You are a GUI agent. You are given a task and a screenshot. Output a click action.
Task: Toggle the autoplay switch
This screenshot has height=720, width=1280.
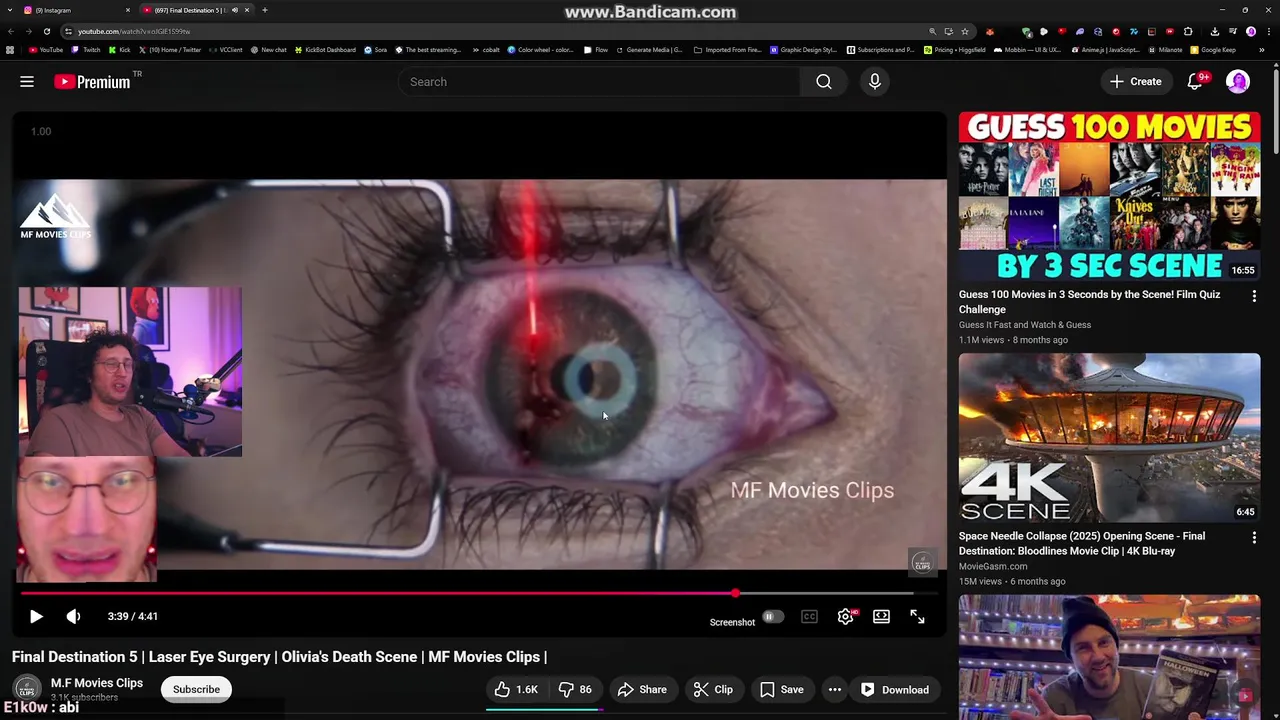pos(771,617)
